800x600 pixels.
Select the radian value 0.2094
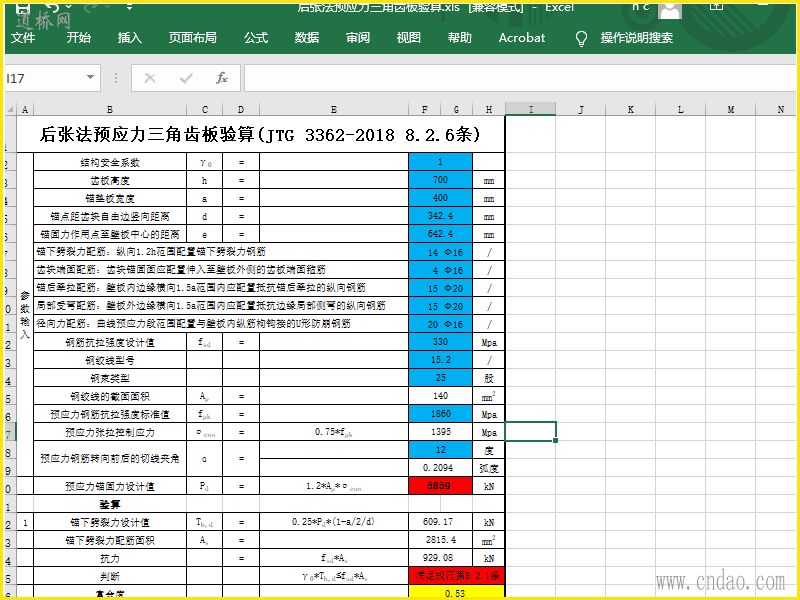(440, 468)
